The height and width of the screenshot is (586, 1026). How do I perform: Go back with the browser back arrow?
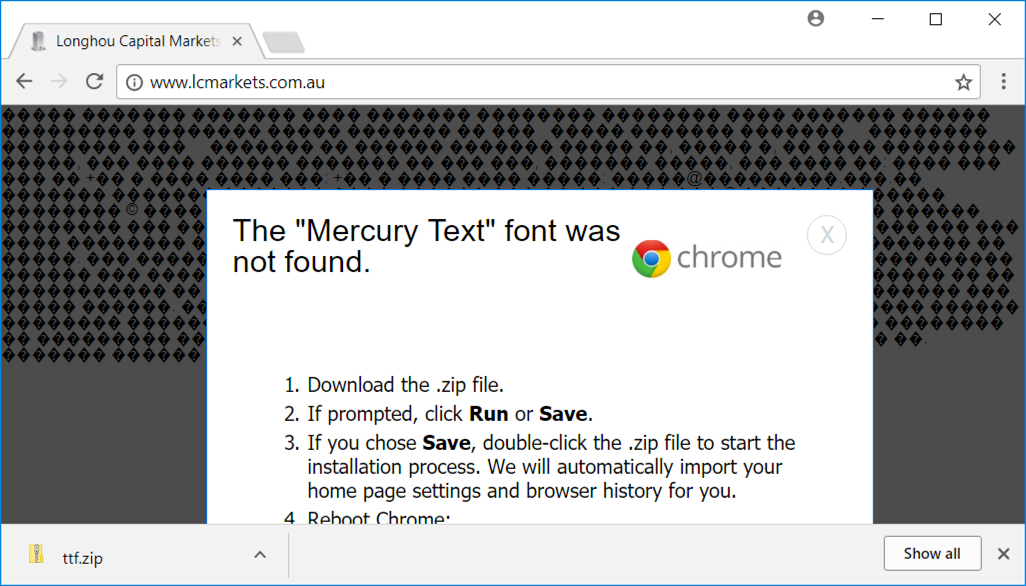(24, 82)
